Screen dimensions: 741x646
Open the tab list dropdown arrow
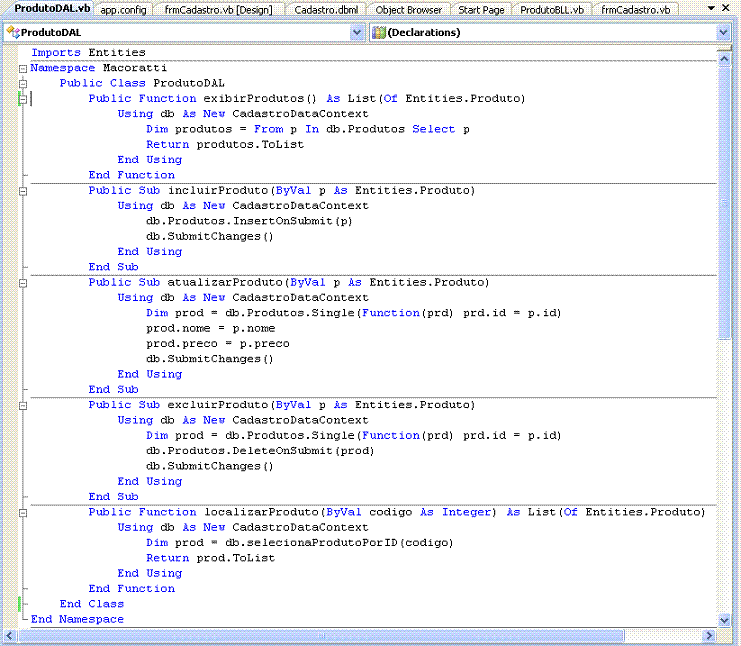(x=711, y=8)
